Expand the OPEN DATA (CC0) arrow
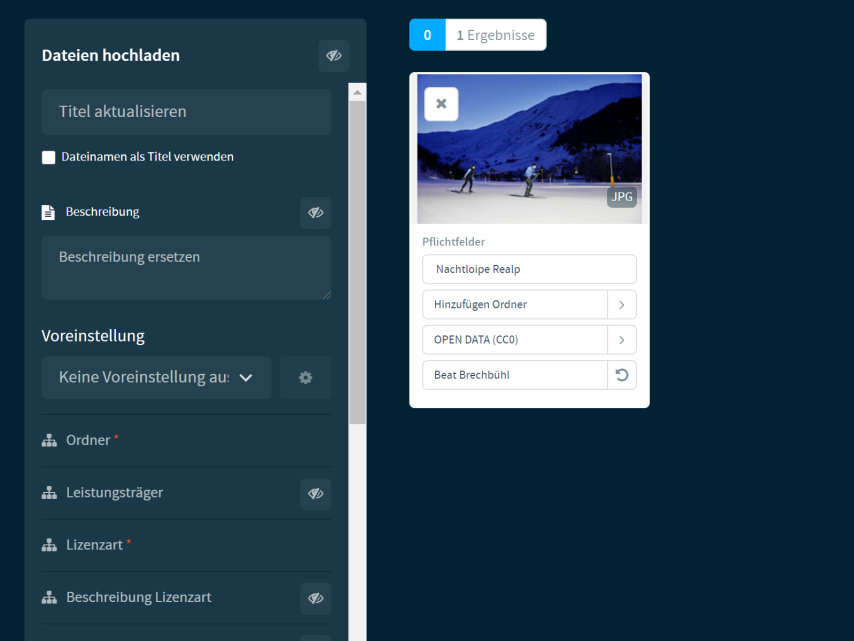This screenshot has width=854, height=641. [621, 340]
